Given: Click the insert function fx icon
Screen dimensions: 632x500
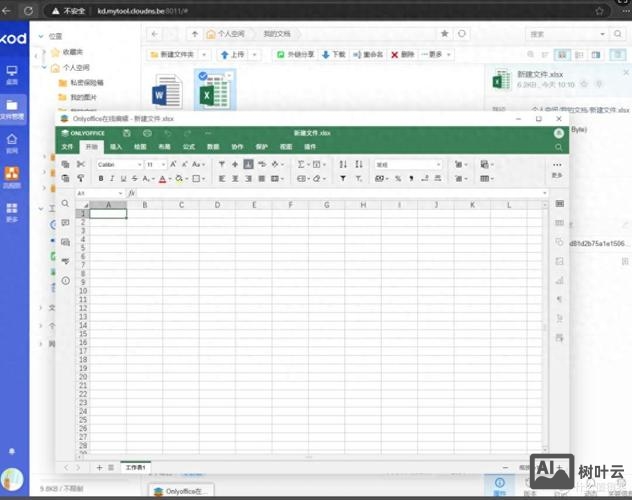Looking at the screenshot, I should (131, 193).
